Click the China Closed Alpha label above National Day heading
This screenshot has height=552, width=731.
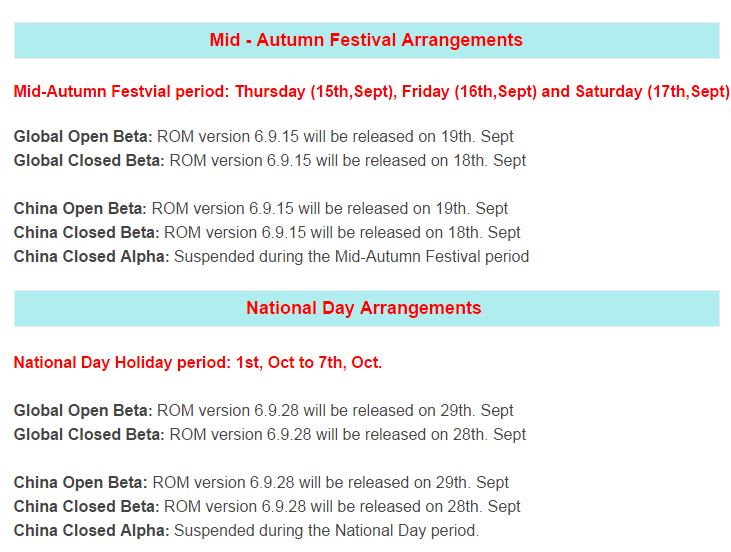click(x=91, y=257)
